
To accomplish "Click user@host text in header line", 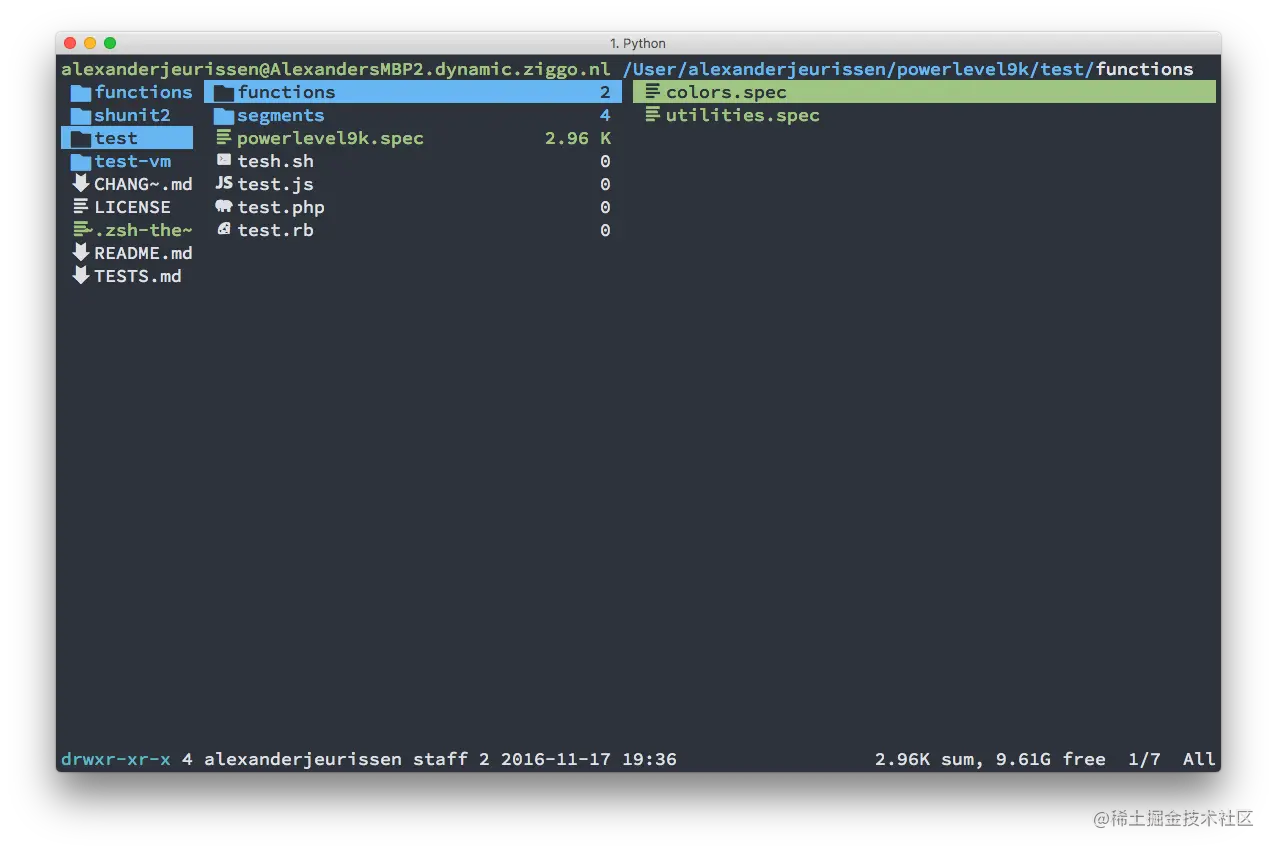I will click(336, 69).
